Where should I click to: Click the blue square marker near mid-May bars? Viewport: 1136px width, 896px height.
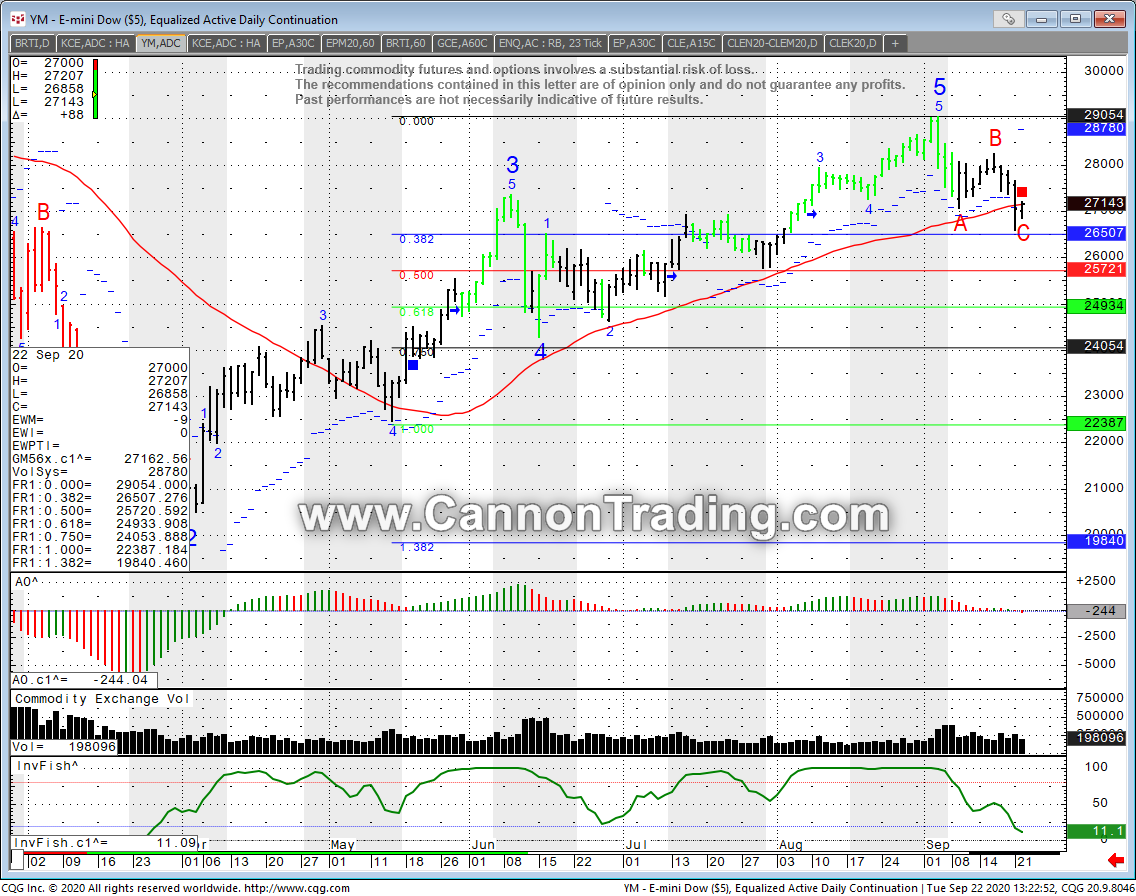[413, 365]
